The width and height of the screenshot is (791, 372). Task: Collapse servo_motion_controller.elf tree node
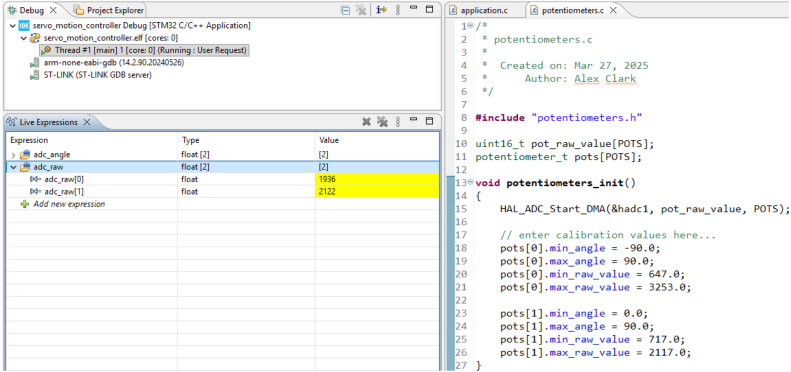(23, 38)
